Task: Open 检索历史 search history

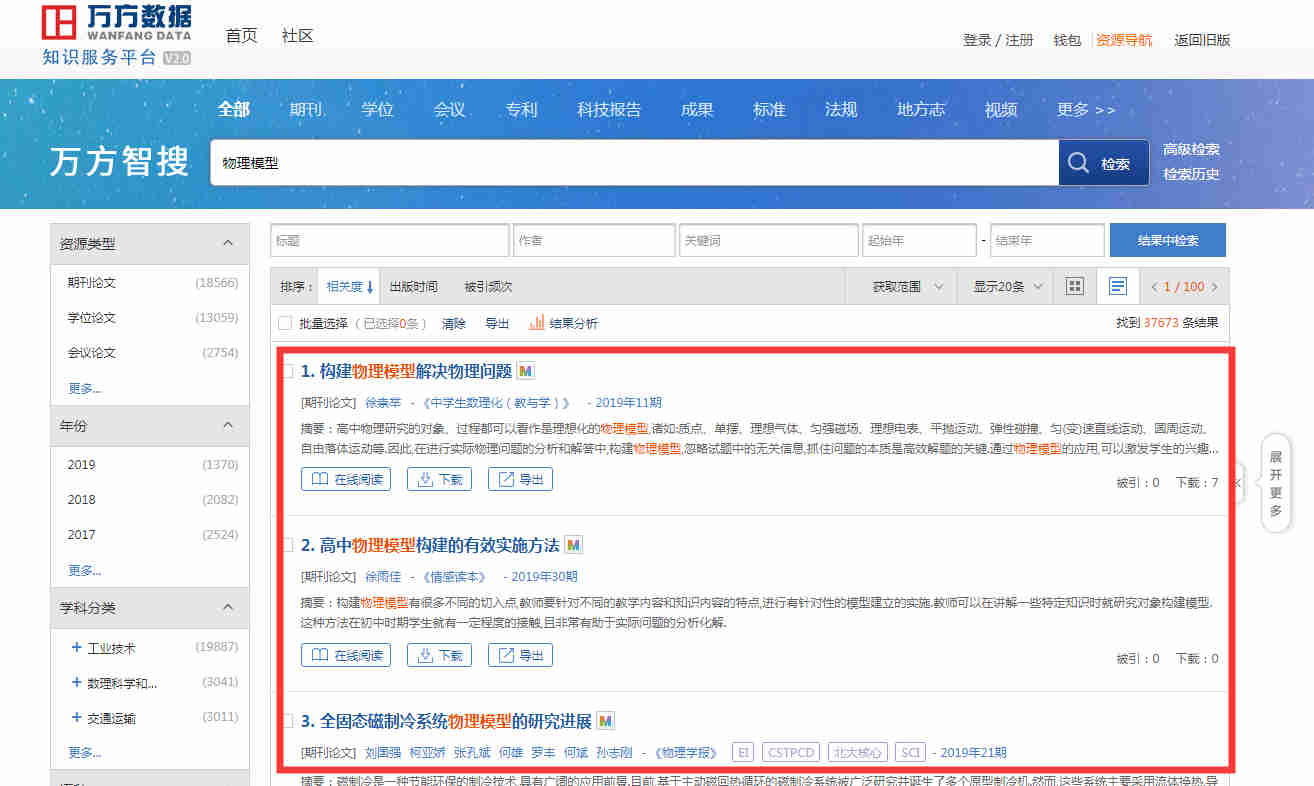Action: click(1191, 175)
